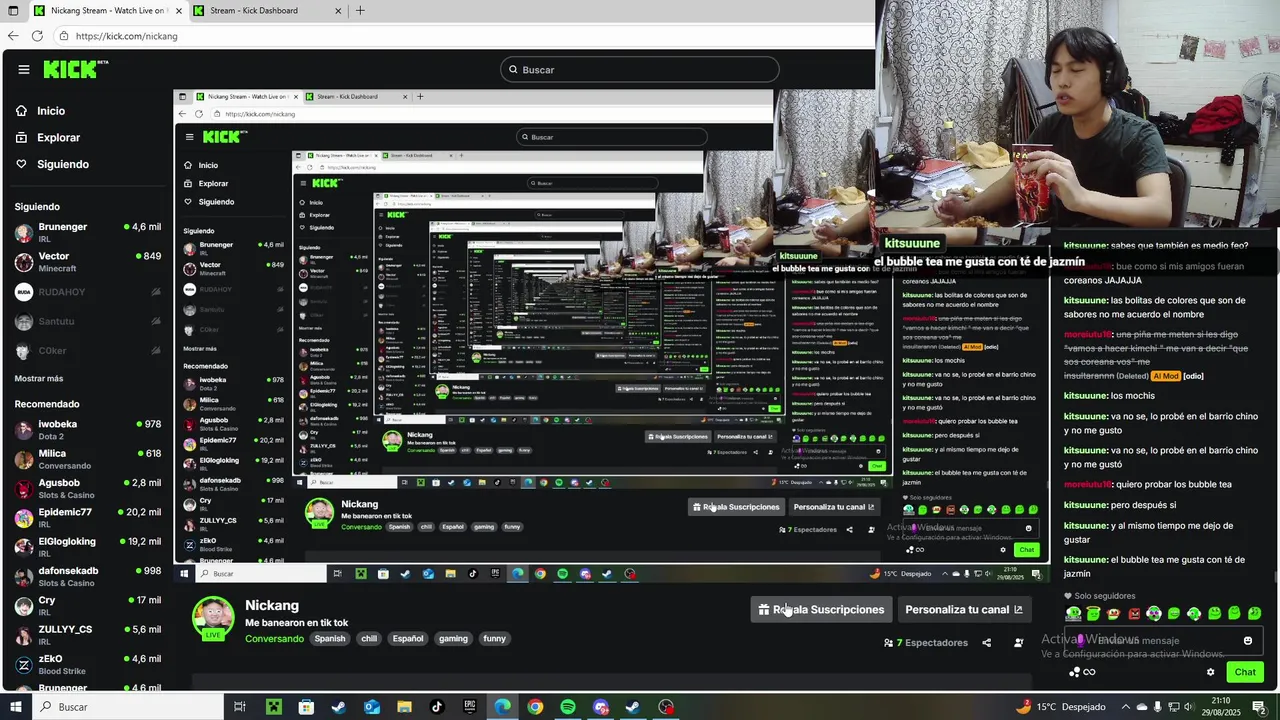Image resolution: width=1280 pixels, height=720 pixels.
Task: Open Outlook from the taskbar
Action: pos(371,707)
